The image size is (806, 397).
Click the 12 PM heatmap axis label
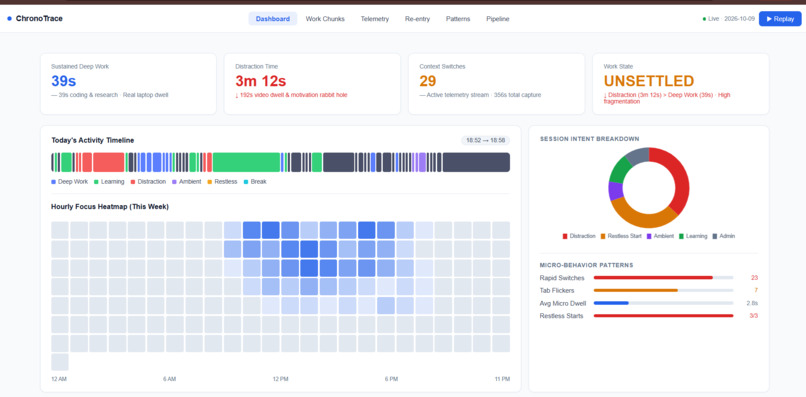(281, 379)
